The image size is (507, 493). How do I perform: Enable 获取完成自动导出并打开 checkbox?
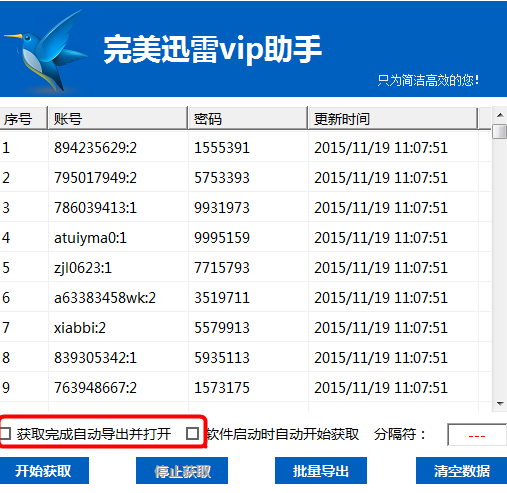tap(5, 434)
